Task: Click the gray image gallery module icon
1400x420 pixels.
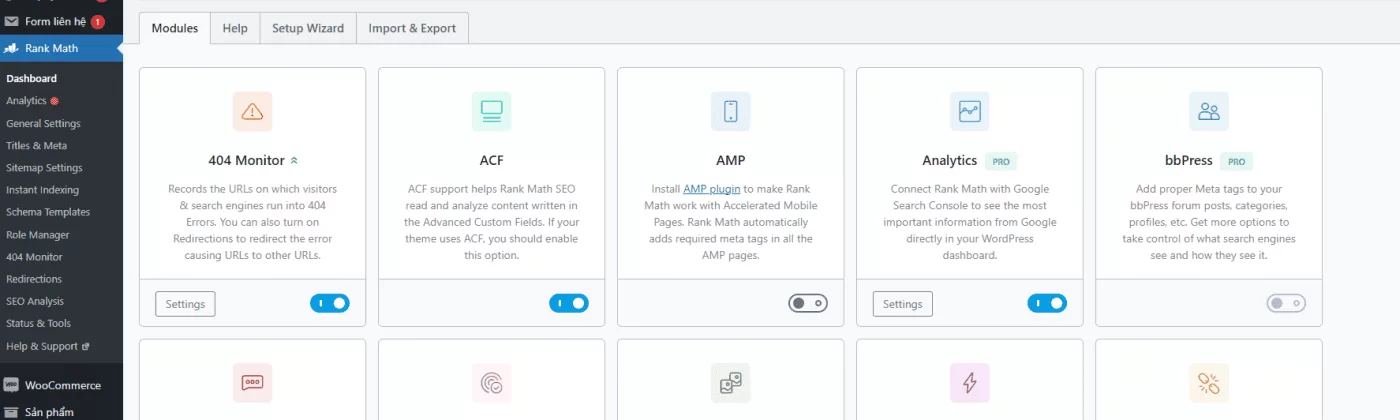Action: point(730,383)
